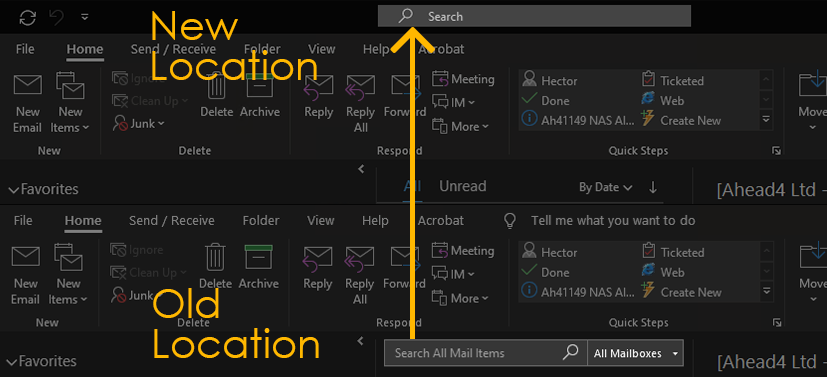Run the Web quick step in the upper ribbon
Screen dimensions: 827x377
(662, 100)
